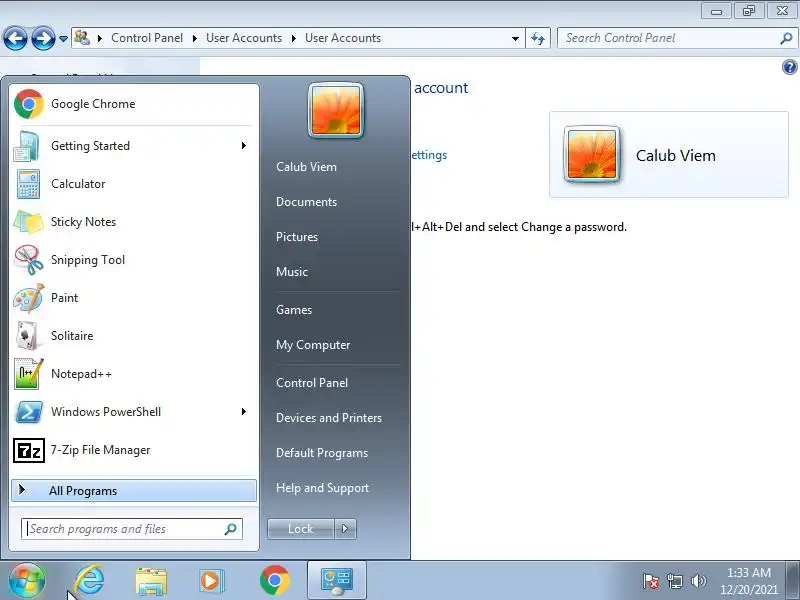This screenshot has width=800, height=600.
Task: Open 7-Zip File Manager icon
Action: (x=29, y=450)
